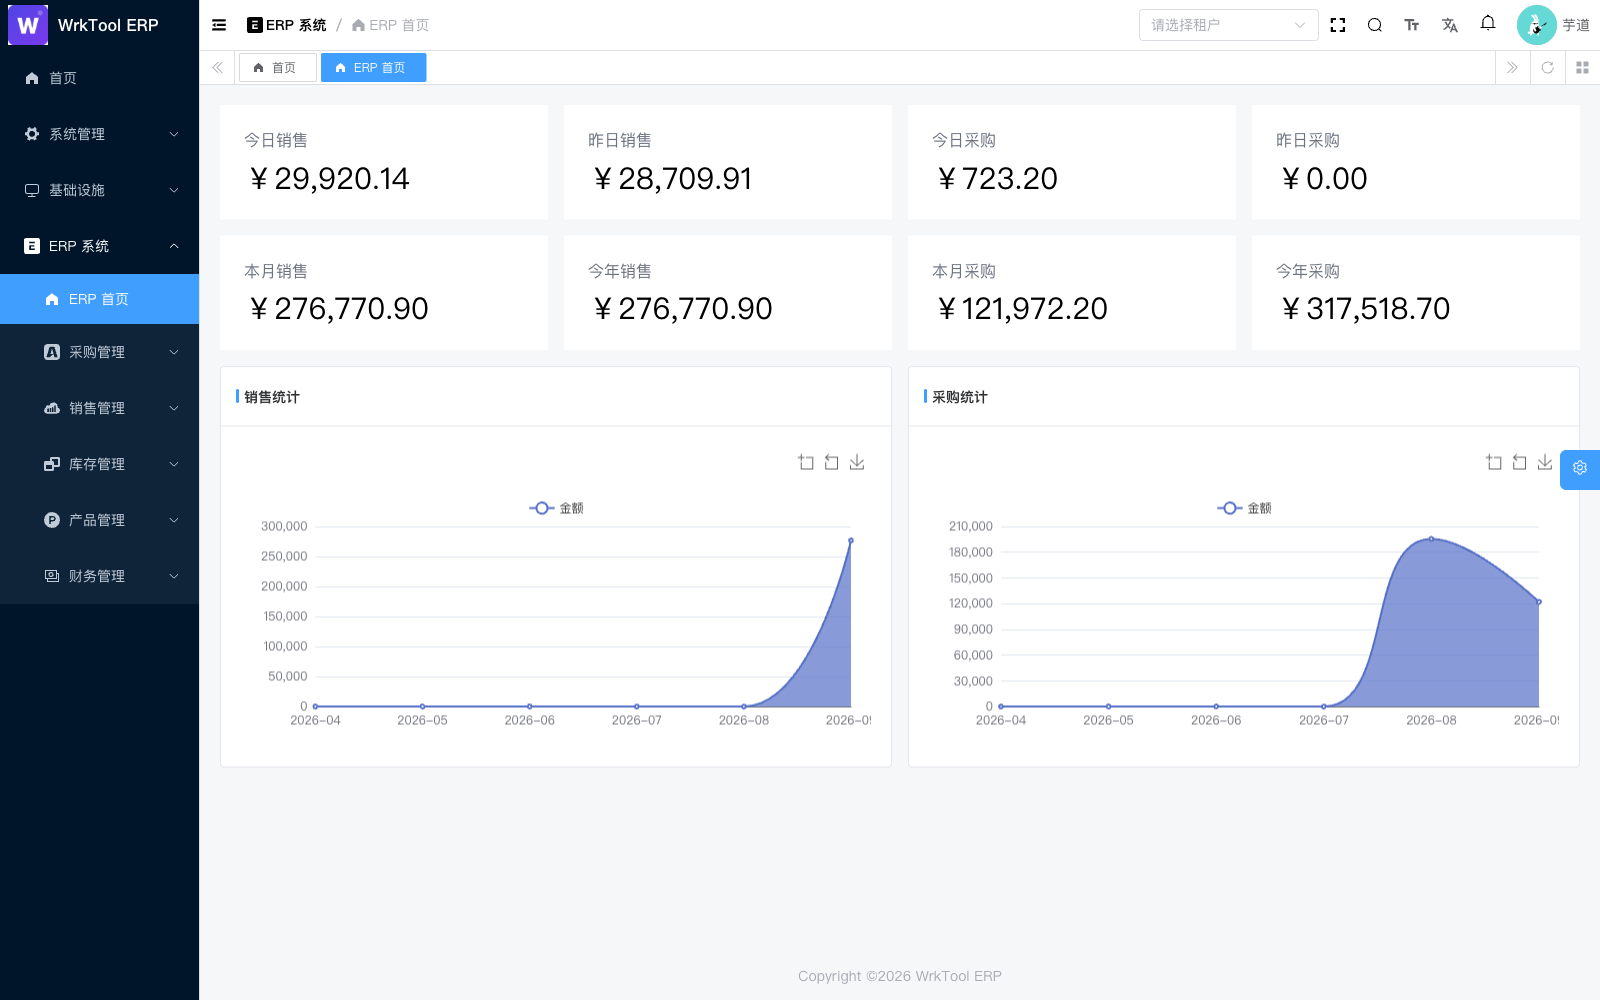
Task: Toggle 金额 legend in sales chart
Action: (556, 508)
